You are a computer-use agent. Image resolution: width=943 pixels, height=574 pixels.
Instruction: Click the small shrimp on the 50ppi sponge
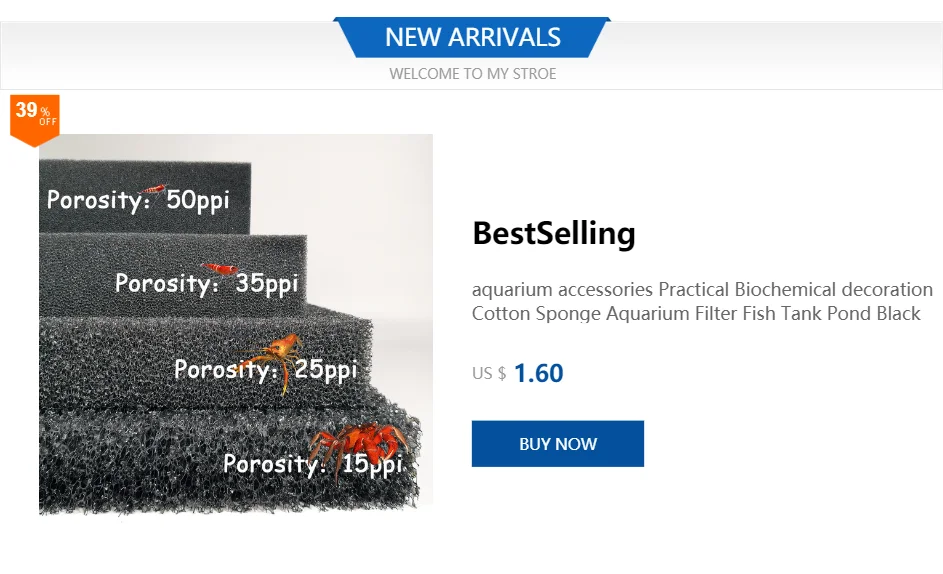[155, 190]
